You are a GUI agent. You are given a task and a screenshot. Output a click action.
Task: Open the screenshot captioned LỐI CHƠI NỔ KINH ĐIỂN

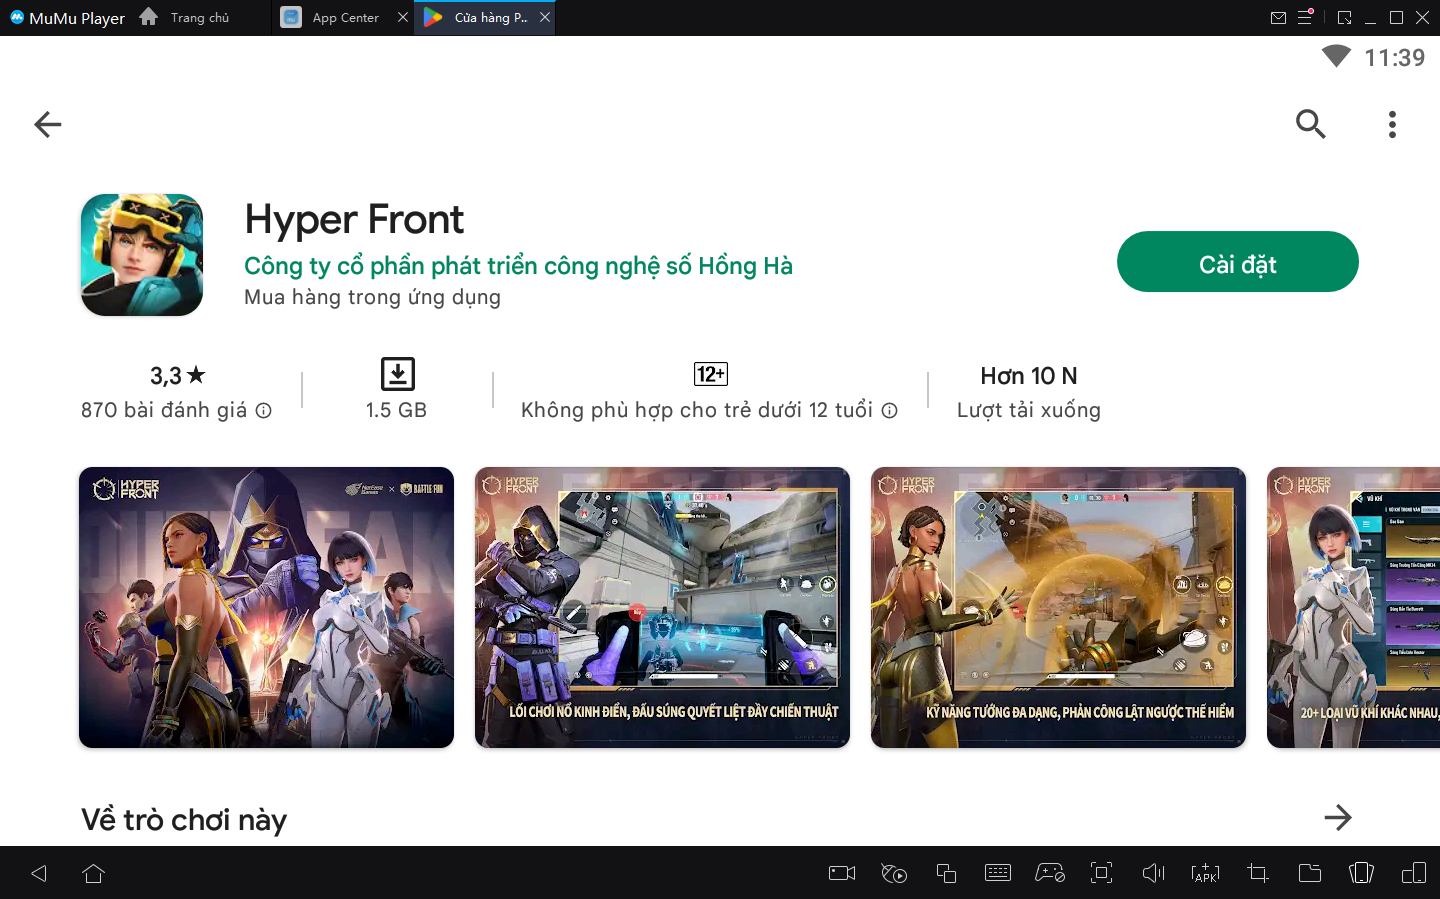pyautogui.click(x=662, y=607)
